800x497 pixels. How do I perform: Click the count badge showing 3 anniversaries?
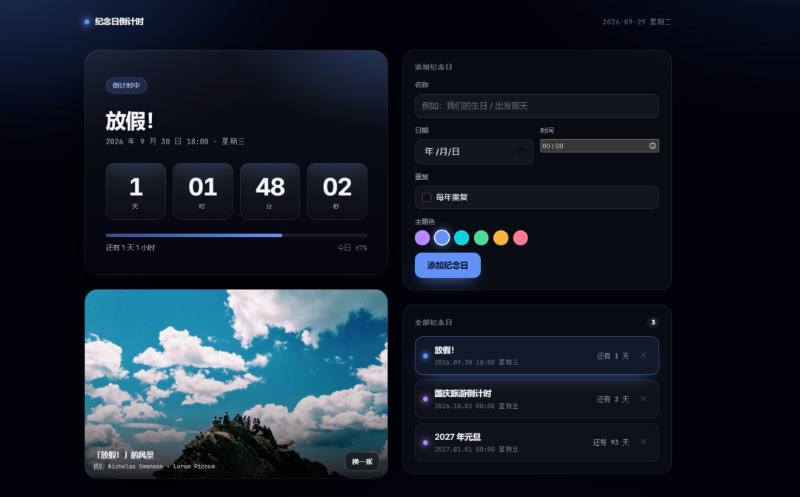click(653, 322)
